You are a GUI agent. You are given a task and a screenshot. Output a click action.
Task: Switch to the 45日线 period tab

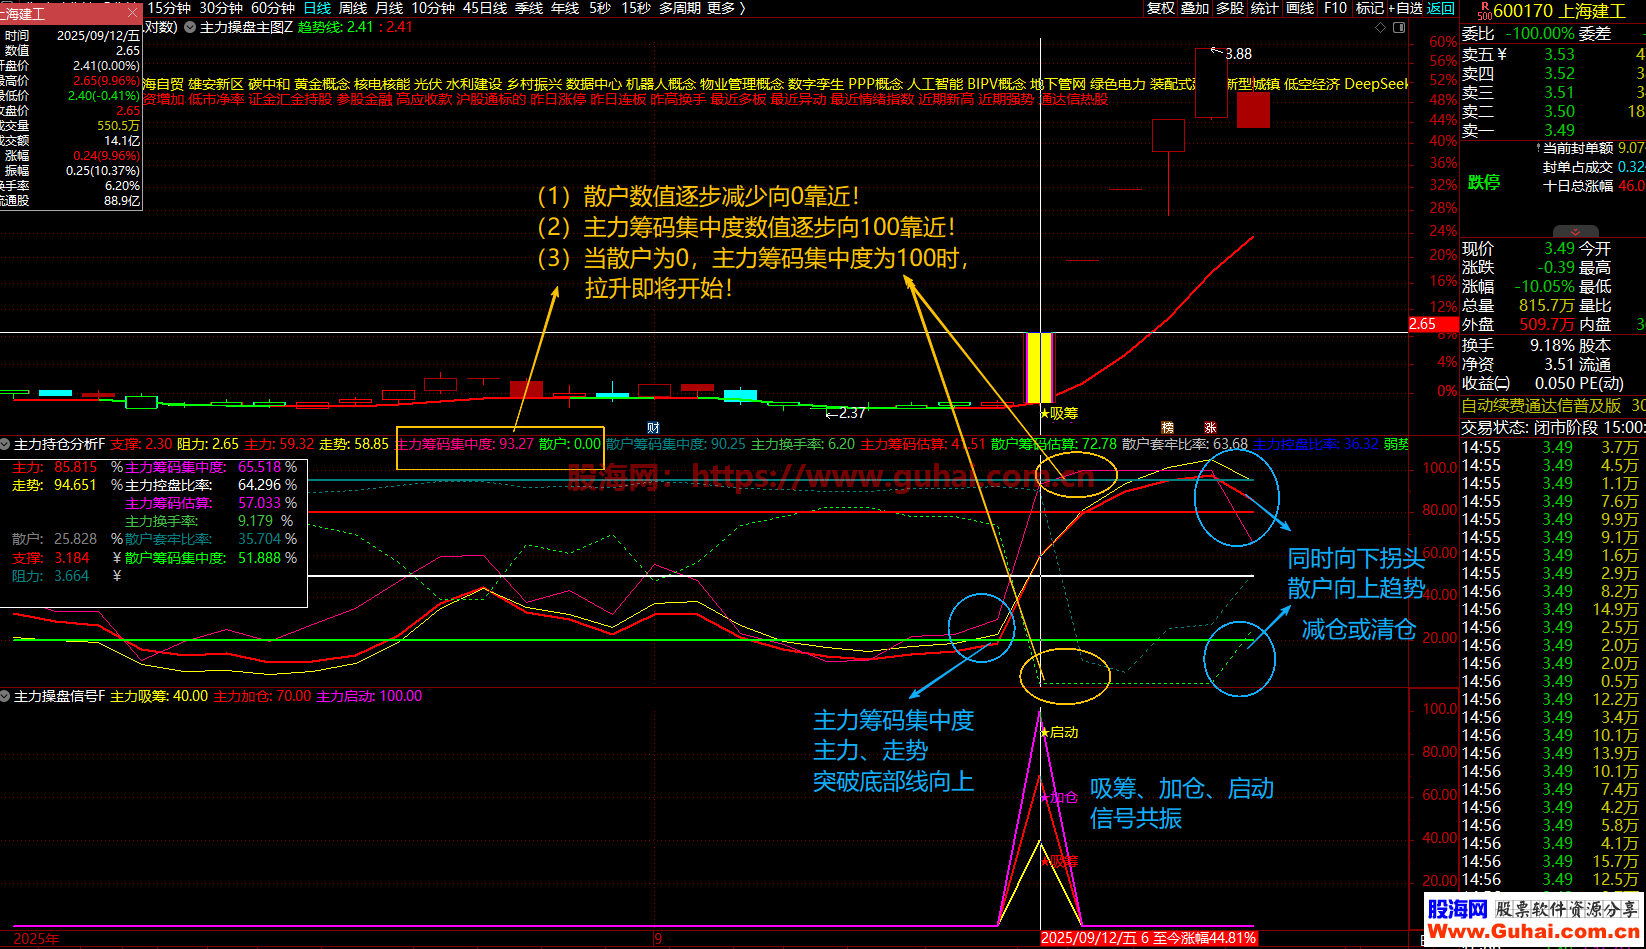485,8
